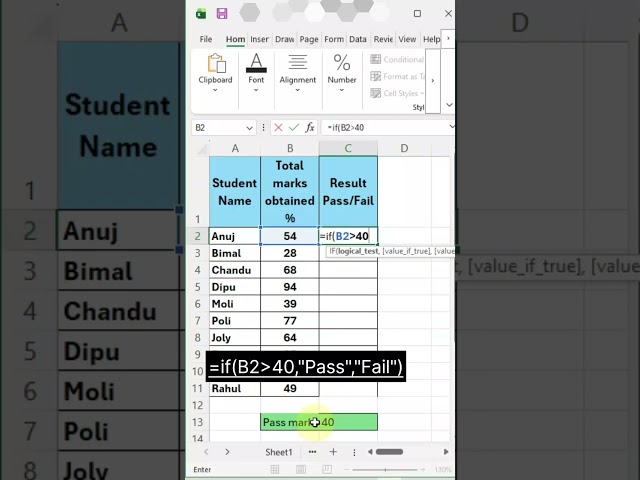Select cell containing Dipu
This screenshot has height=480, width=640.
click(235, 287)
